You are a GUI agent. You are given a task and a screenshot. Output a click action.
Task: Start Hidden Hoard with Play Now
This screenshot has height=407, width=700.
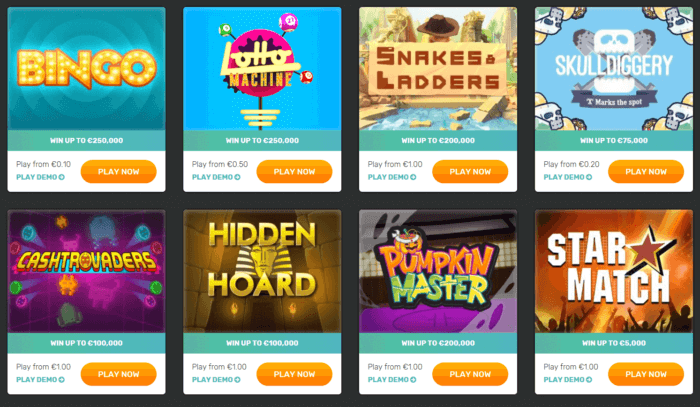pos(295,374)
